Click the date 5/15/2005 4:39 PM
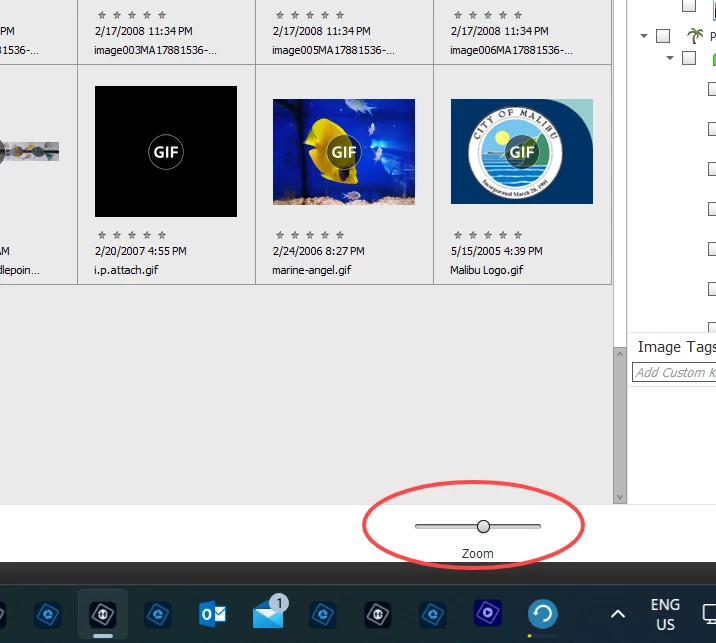Screen dimensions: 716x643 tap(497, 251)
